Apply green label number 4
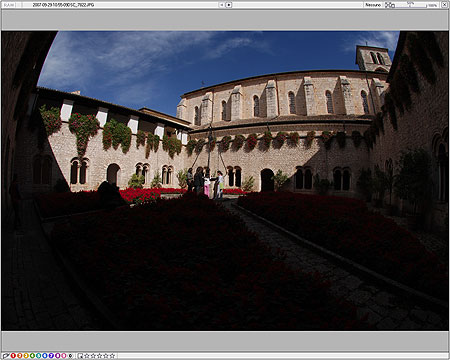This screenshot has height=360, width=450. tap(32, 356)
